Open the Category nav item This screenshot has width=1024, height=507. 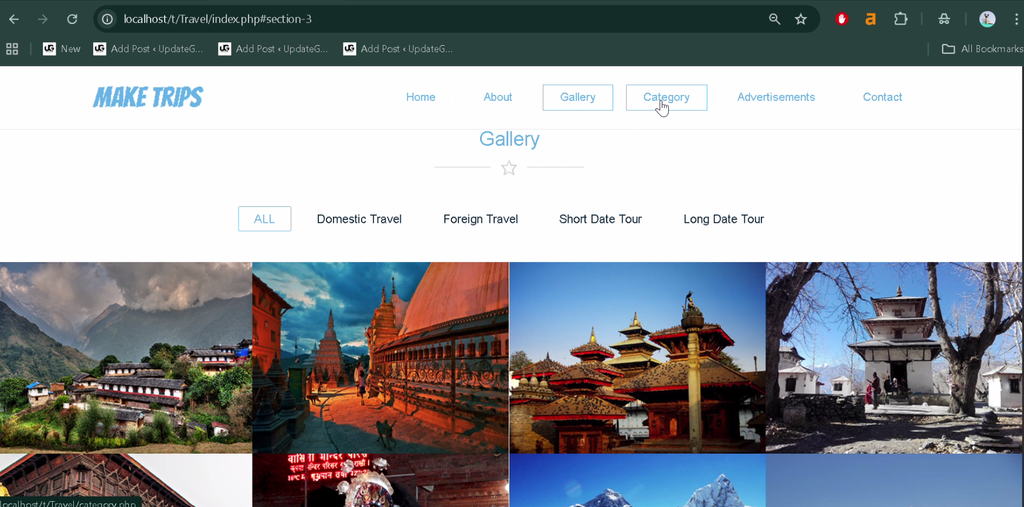(x=666, y=97)
